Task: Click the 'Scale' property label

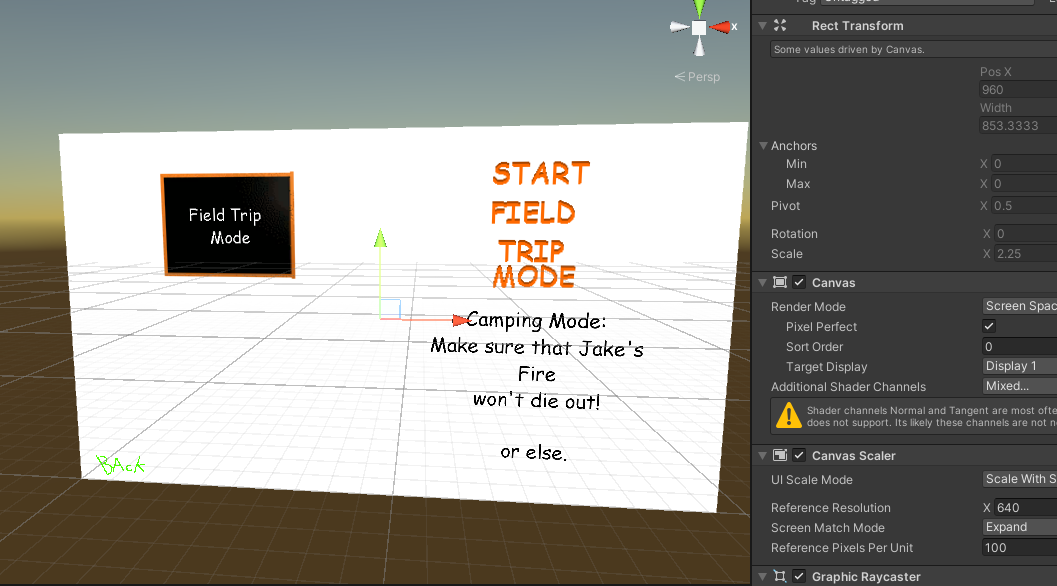Action: pos(787,254)
